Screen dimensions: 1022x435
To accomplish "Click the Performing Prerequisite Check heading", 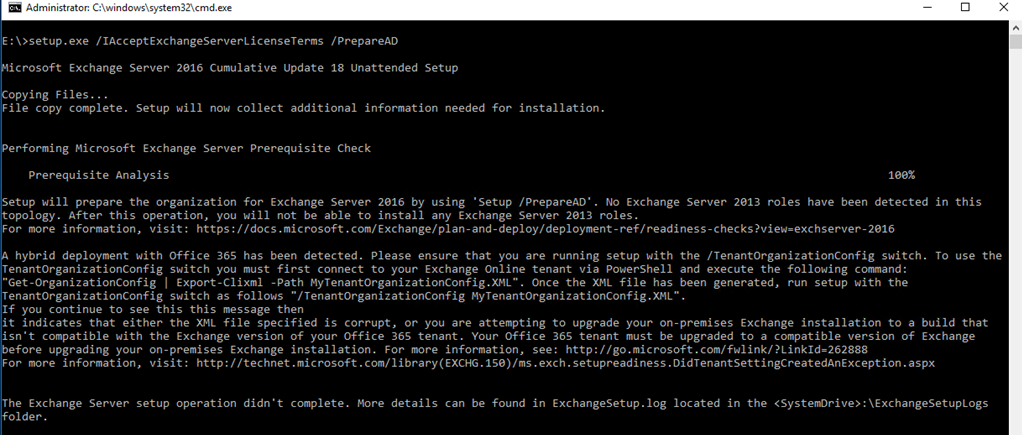I will pyautogui.click(x=186, y=149).
